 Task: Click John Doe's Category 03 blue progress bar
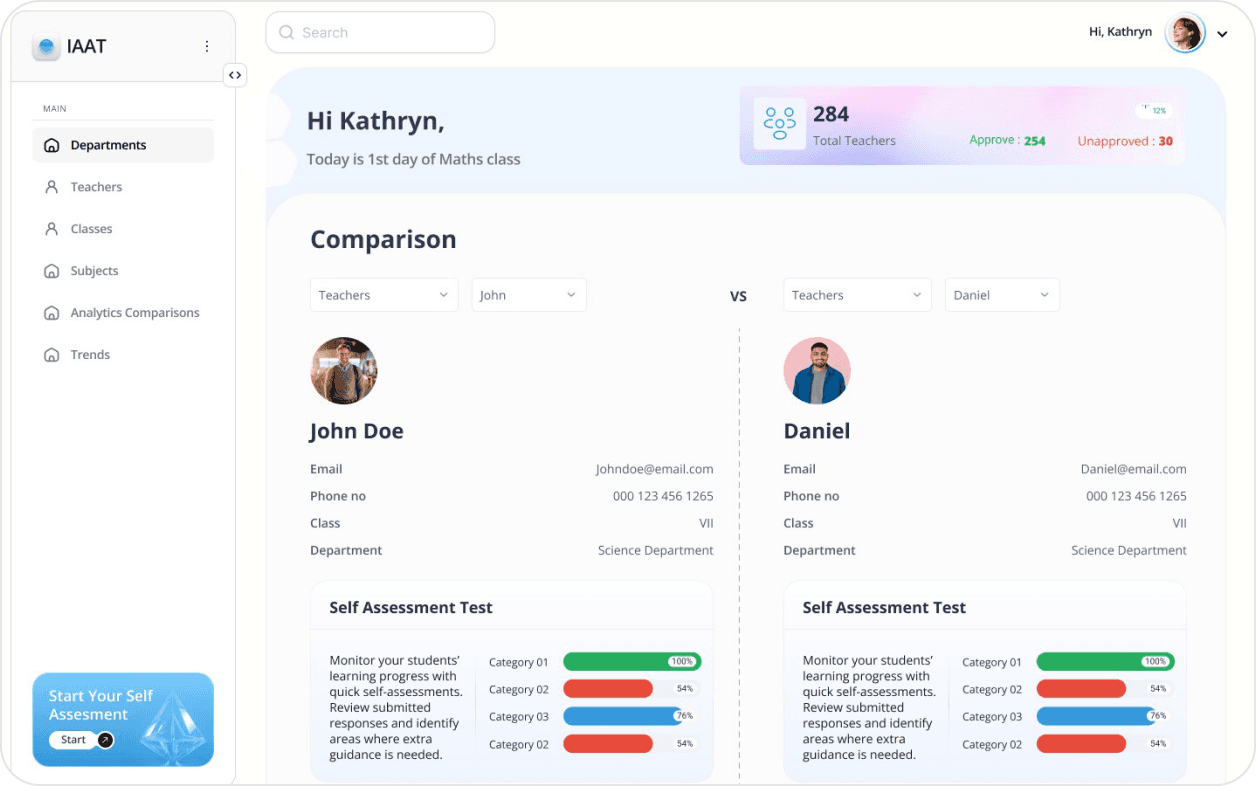click(623, 716)
